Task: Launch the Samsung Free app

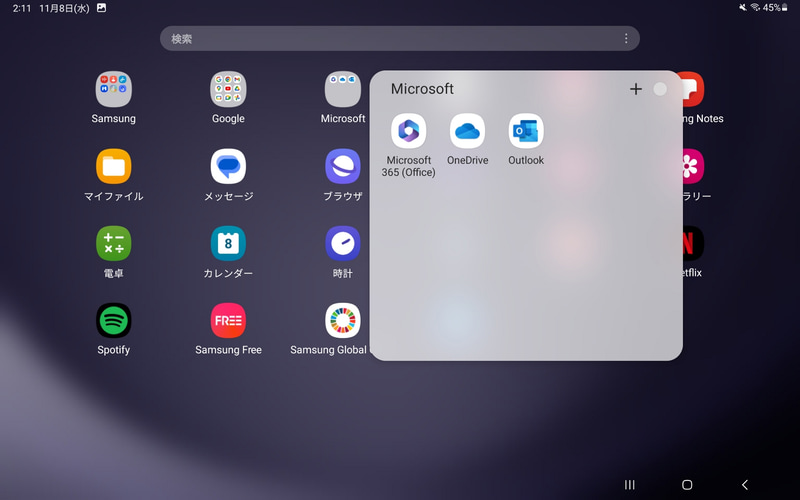Action: [228, 320]
